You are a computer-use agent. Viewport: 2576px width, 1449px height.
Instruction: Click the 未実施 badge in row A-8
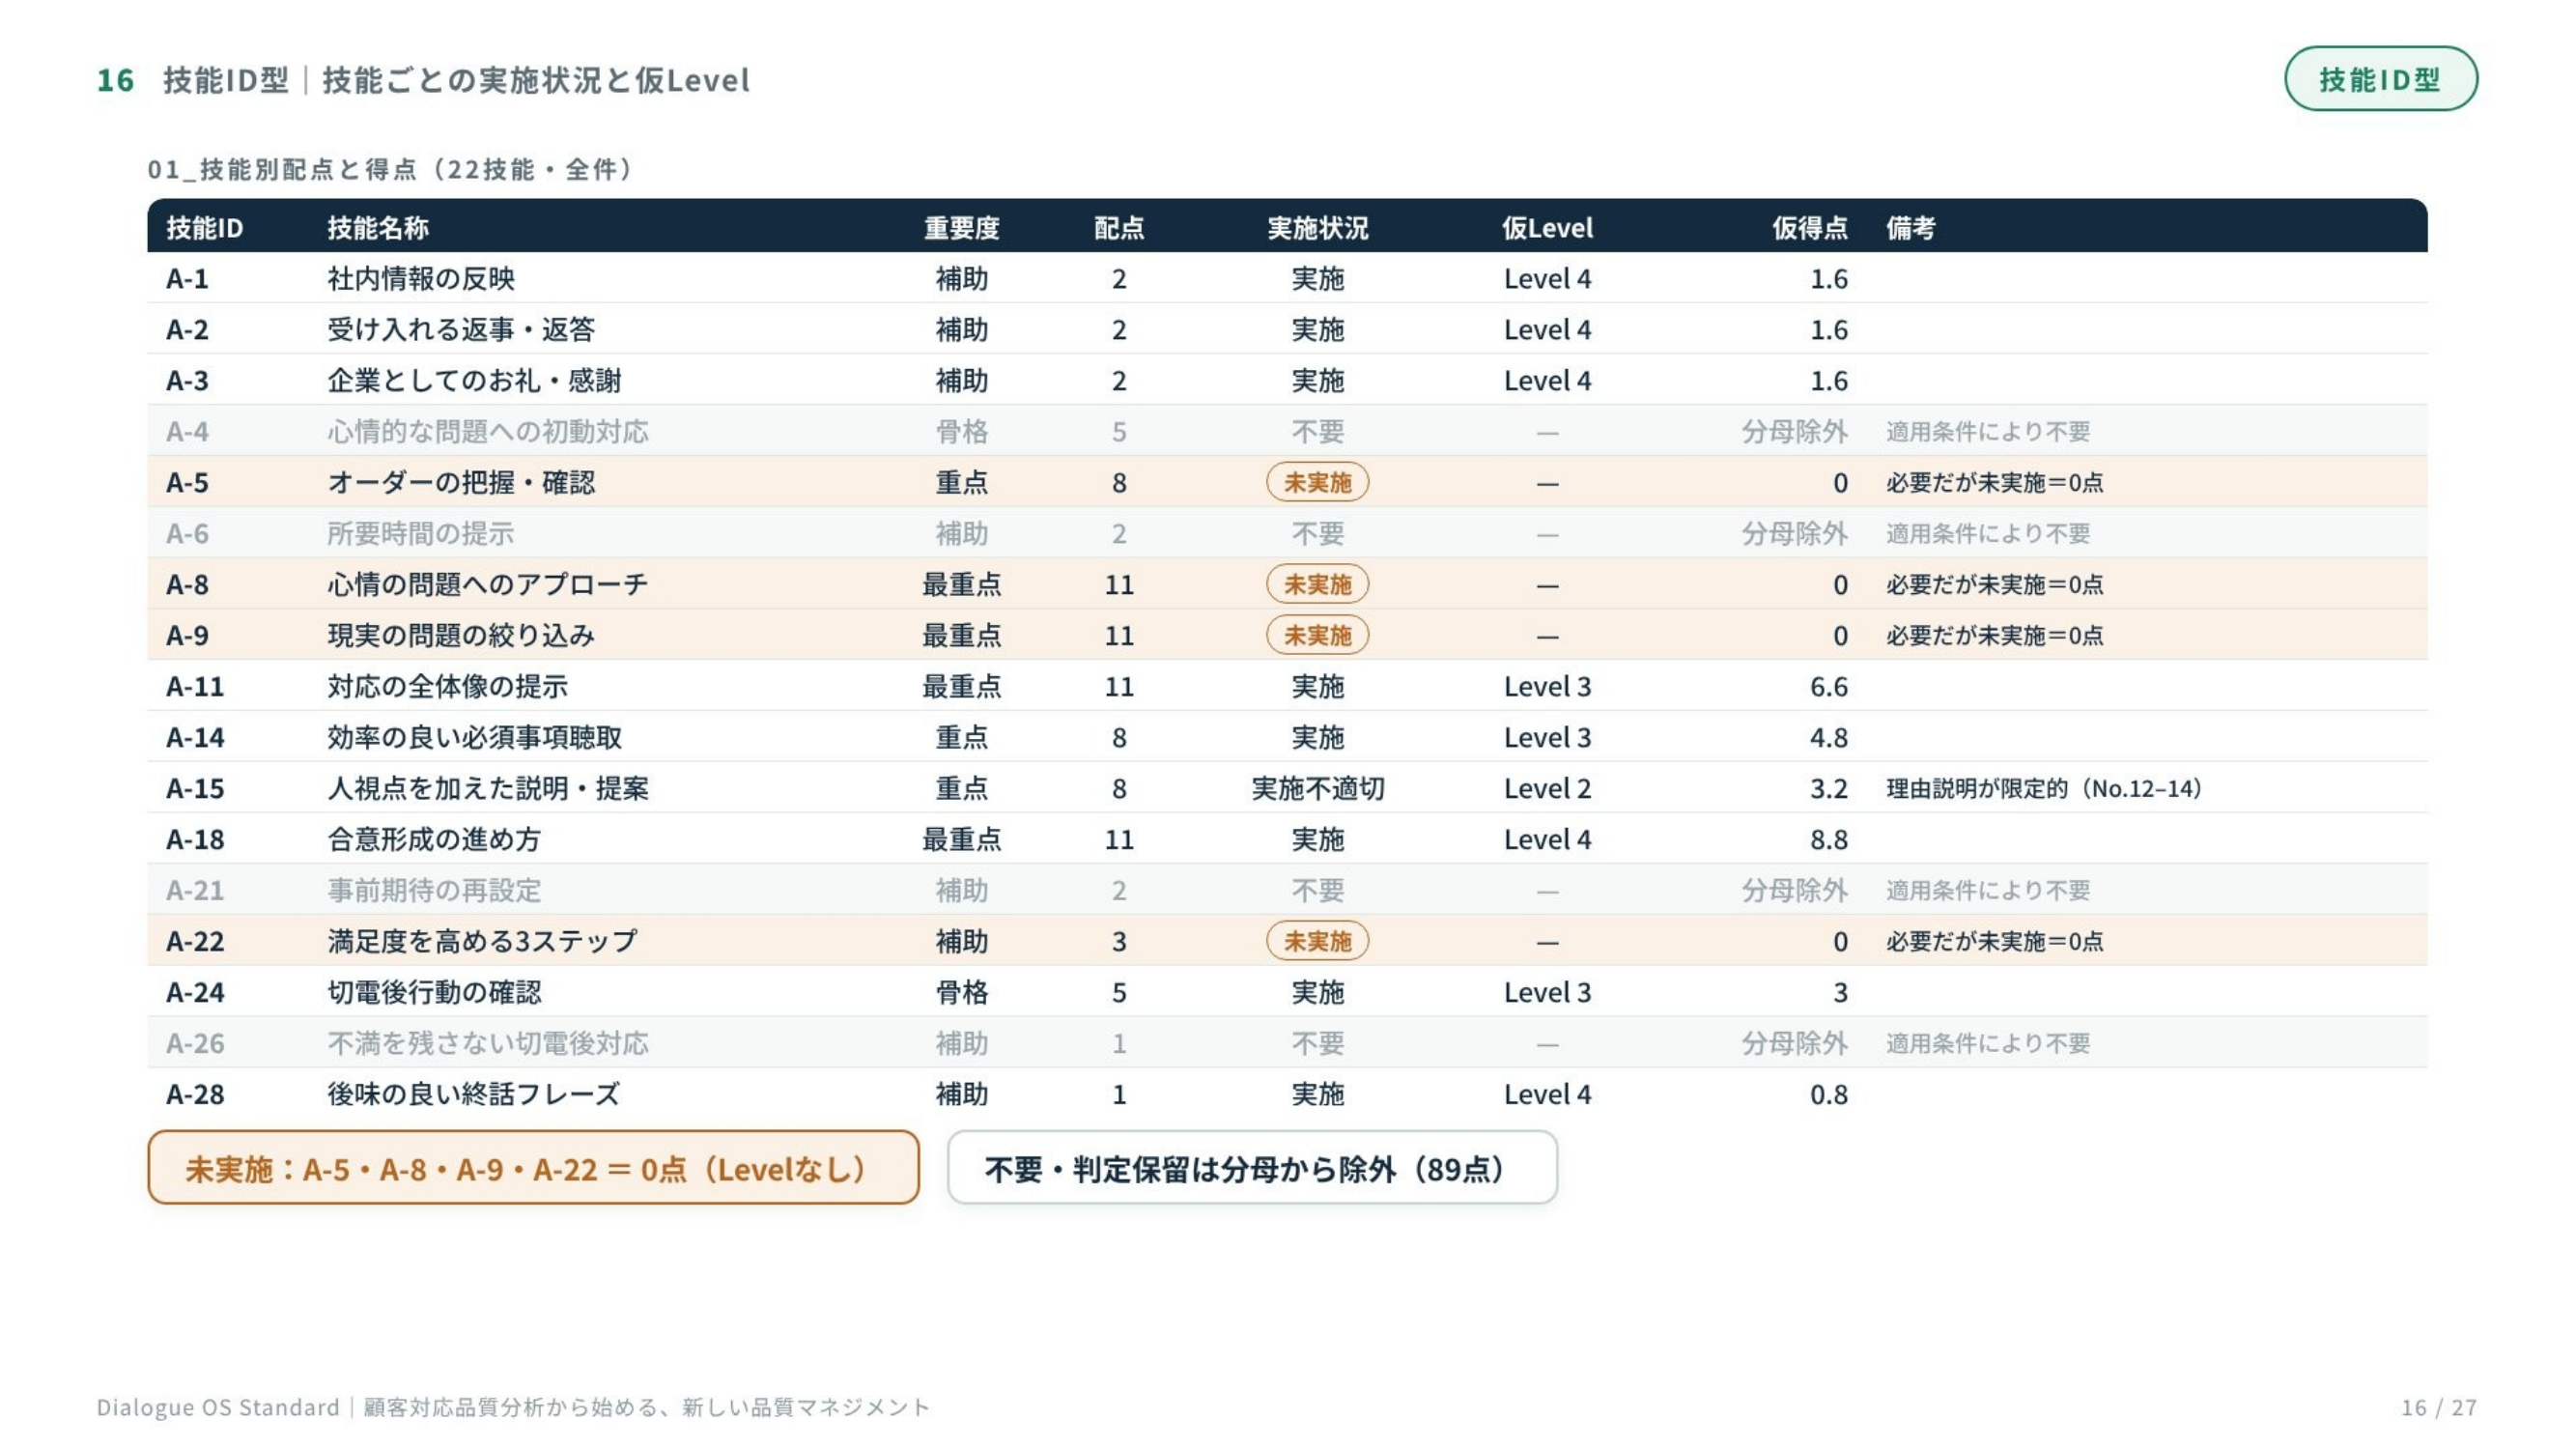[x=1317, y=585]
